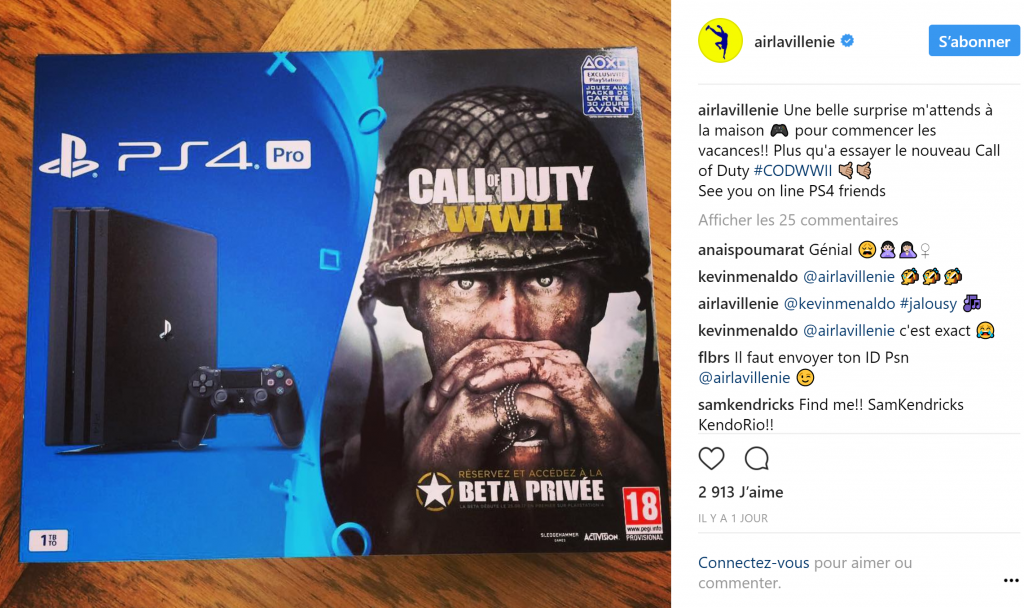Screen dimensions: 1024x608
Task: Open the PS4 Pro box photo
Action: pyautogui.click(x=335, y=304)
